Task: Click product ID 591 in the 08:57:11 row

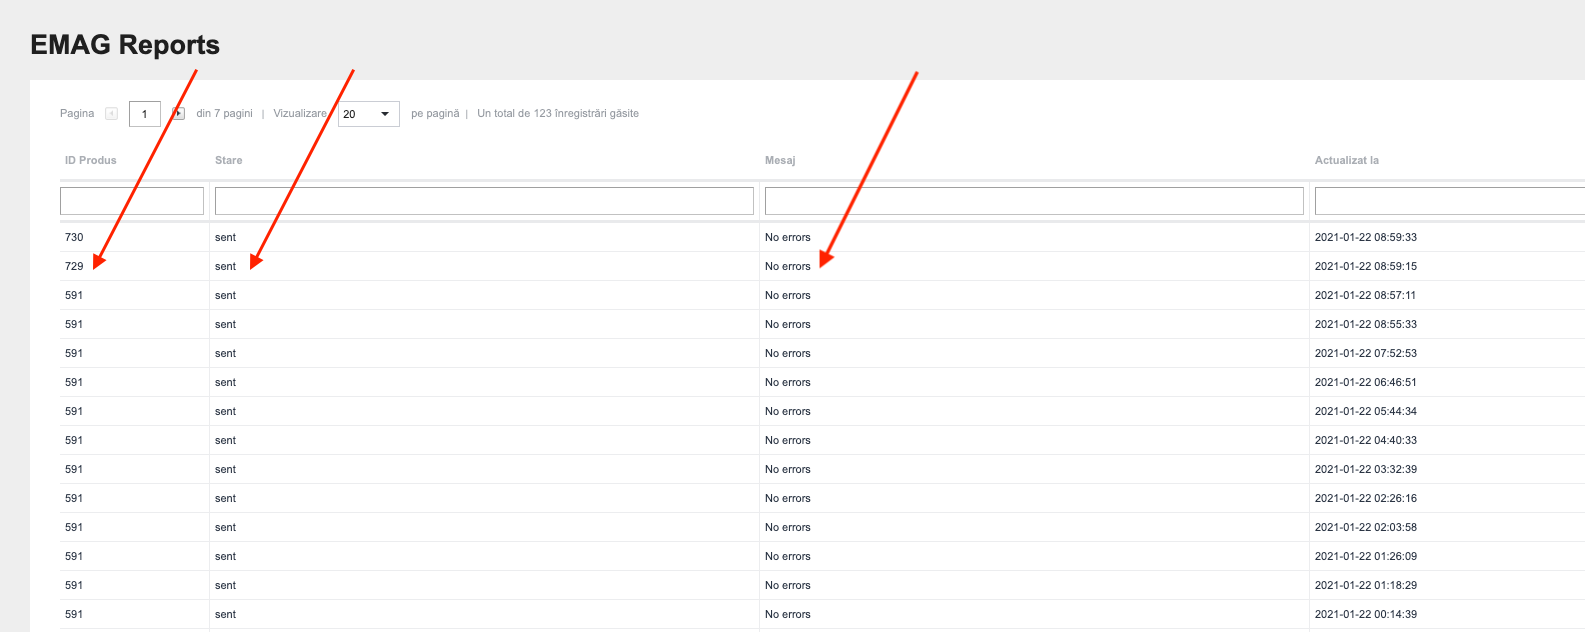Action: pyautogui.click(x=74, y=295)
